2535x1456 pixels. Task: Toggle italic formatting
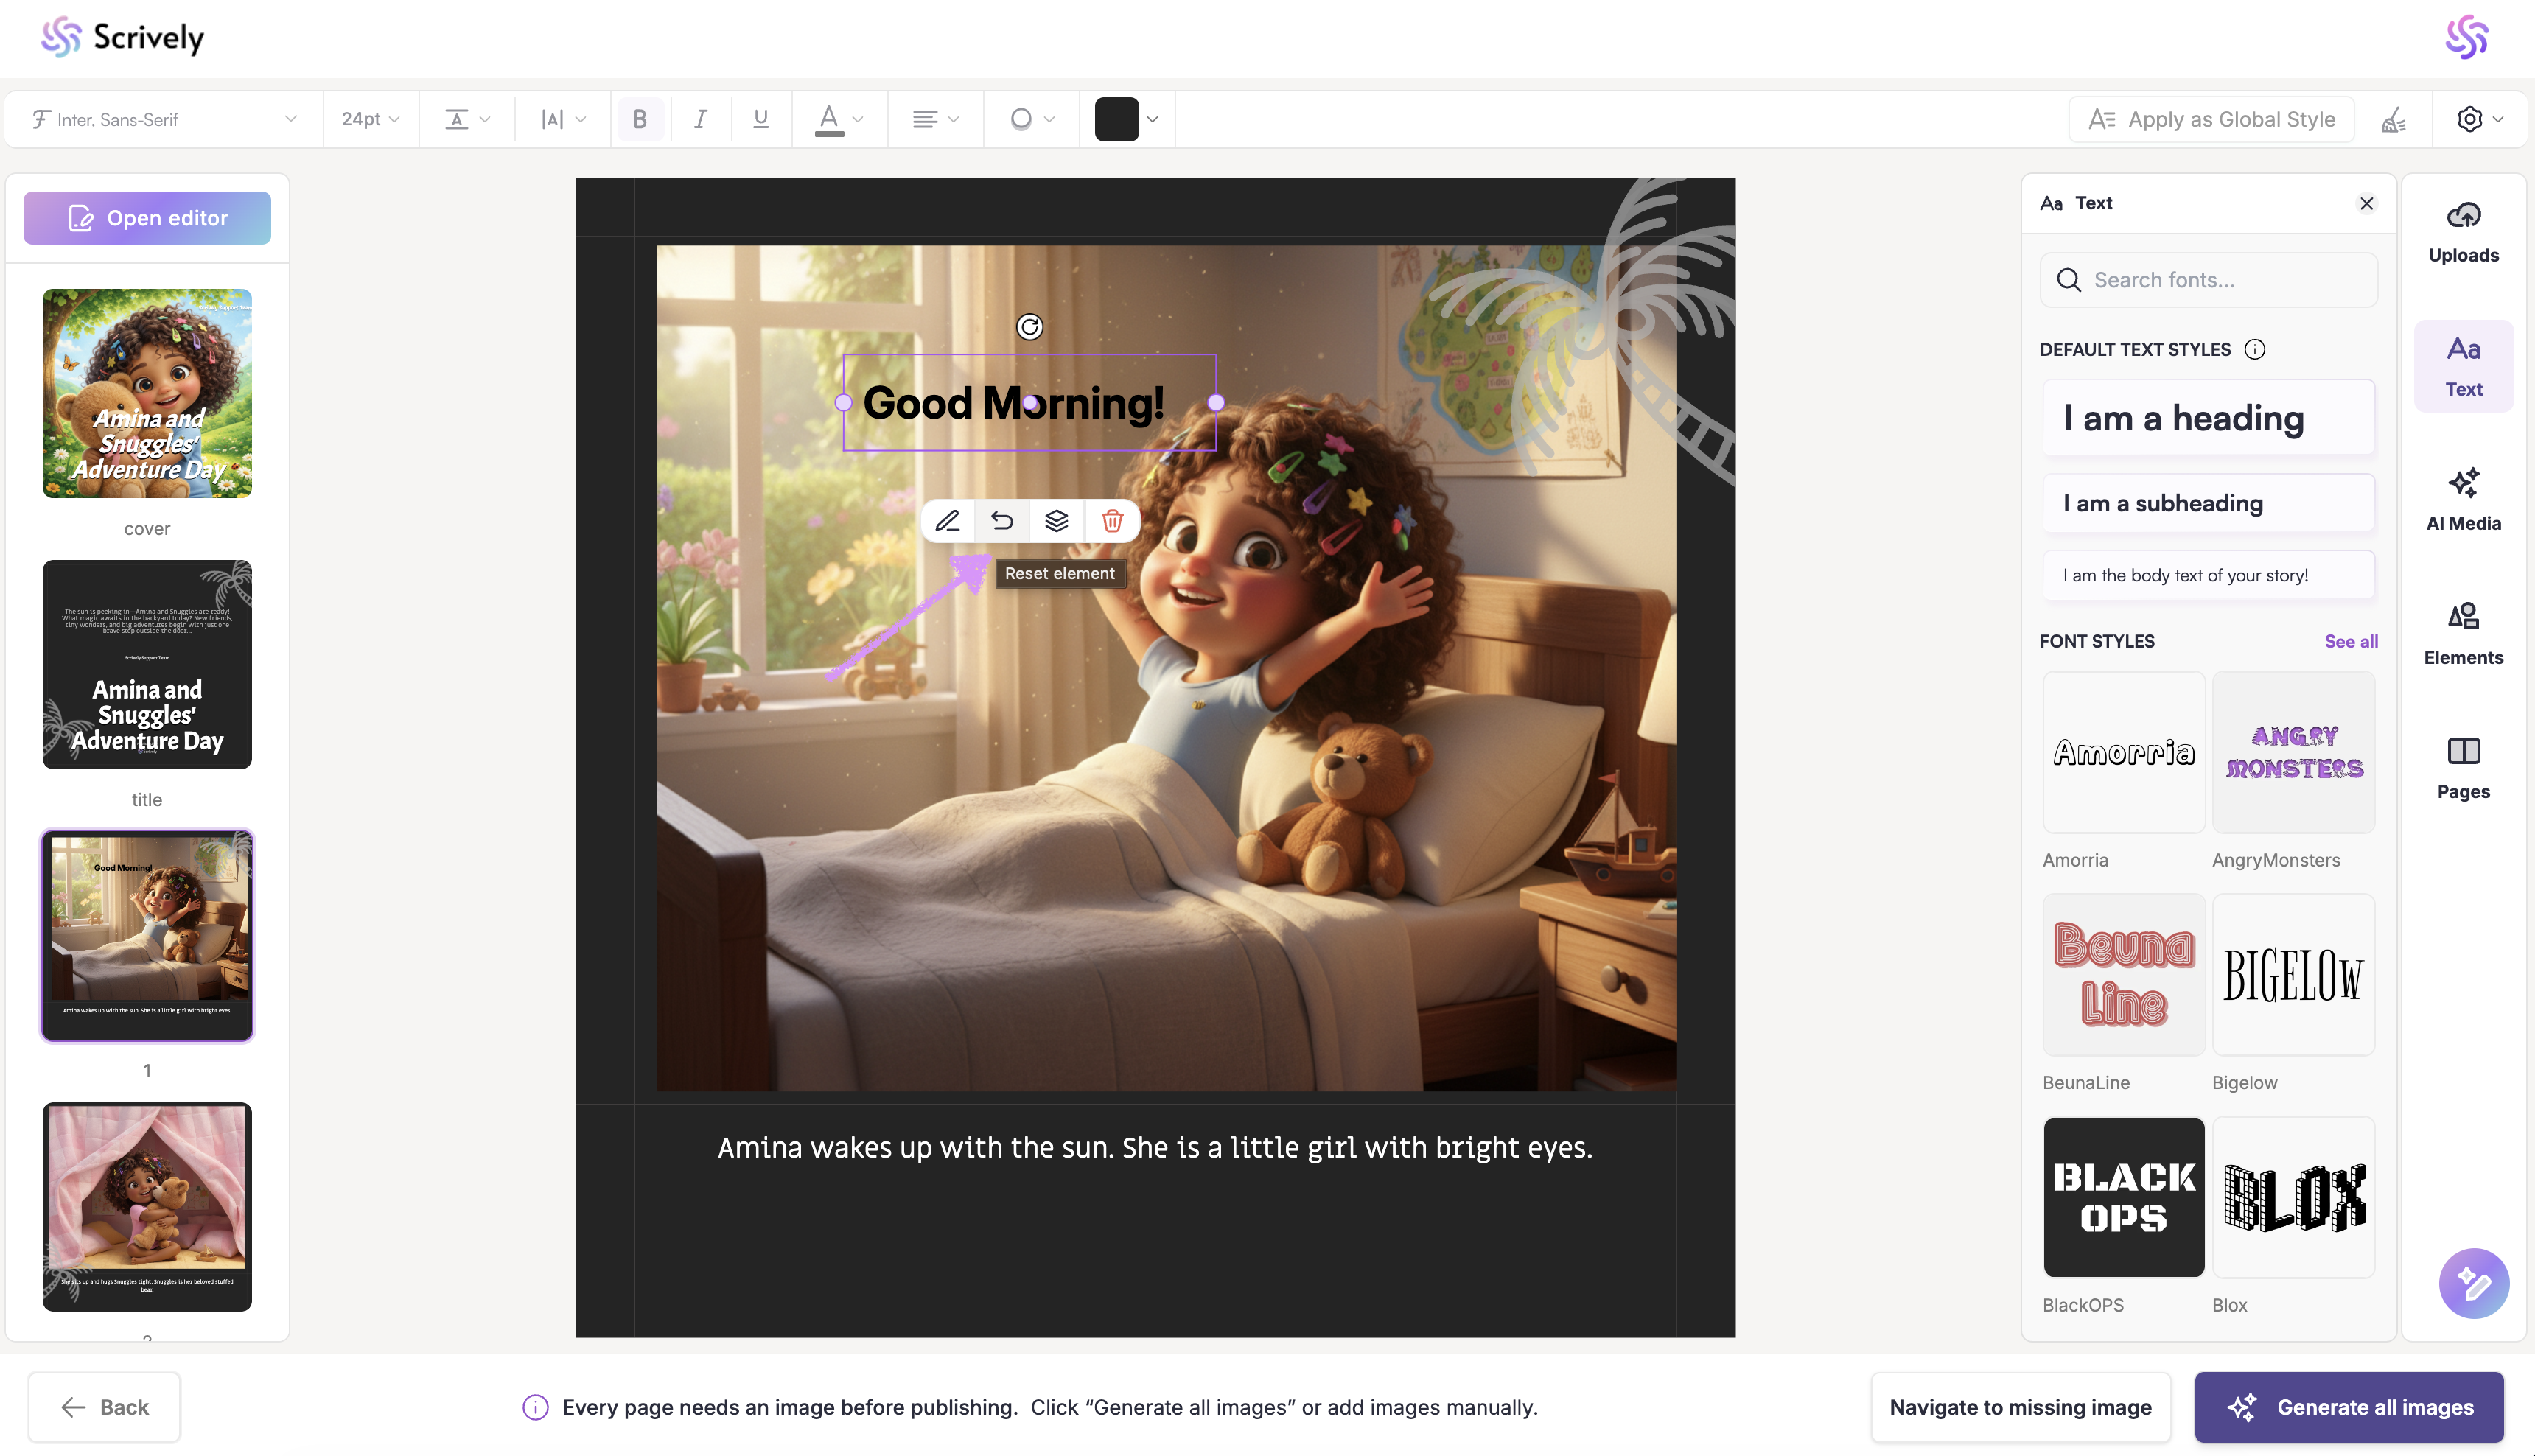pyautogui.click(x=700, y=120)
